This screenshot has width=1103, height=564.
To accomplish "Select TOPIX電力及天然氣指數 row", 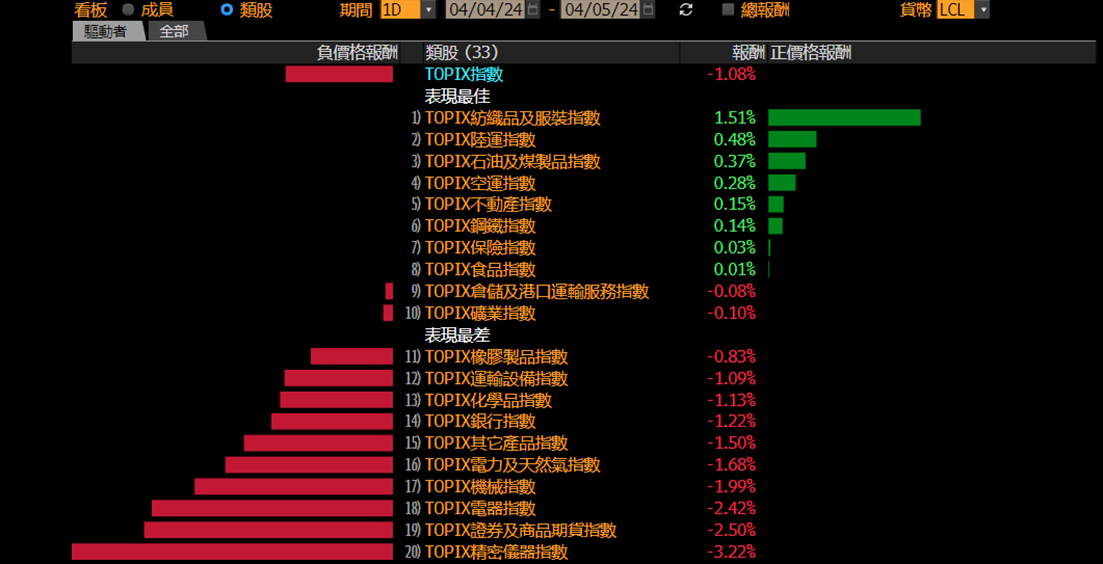I will 513,465.
